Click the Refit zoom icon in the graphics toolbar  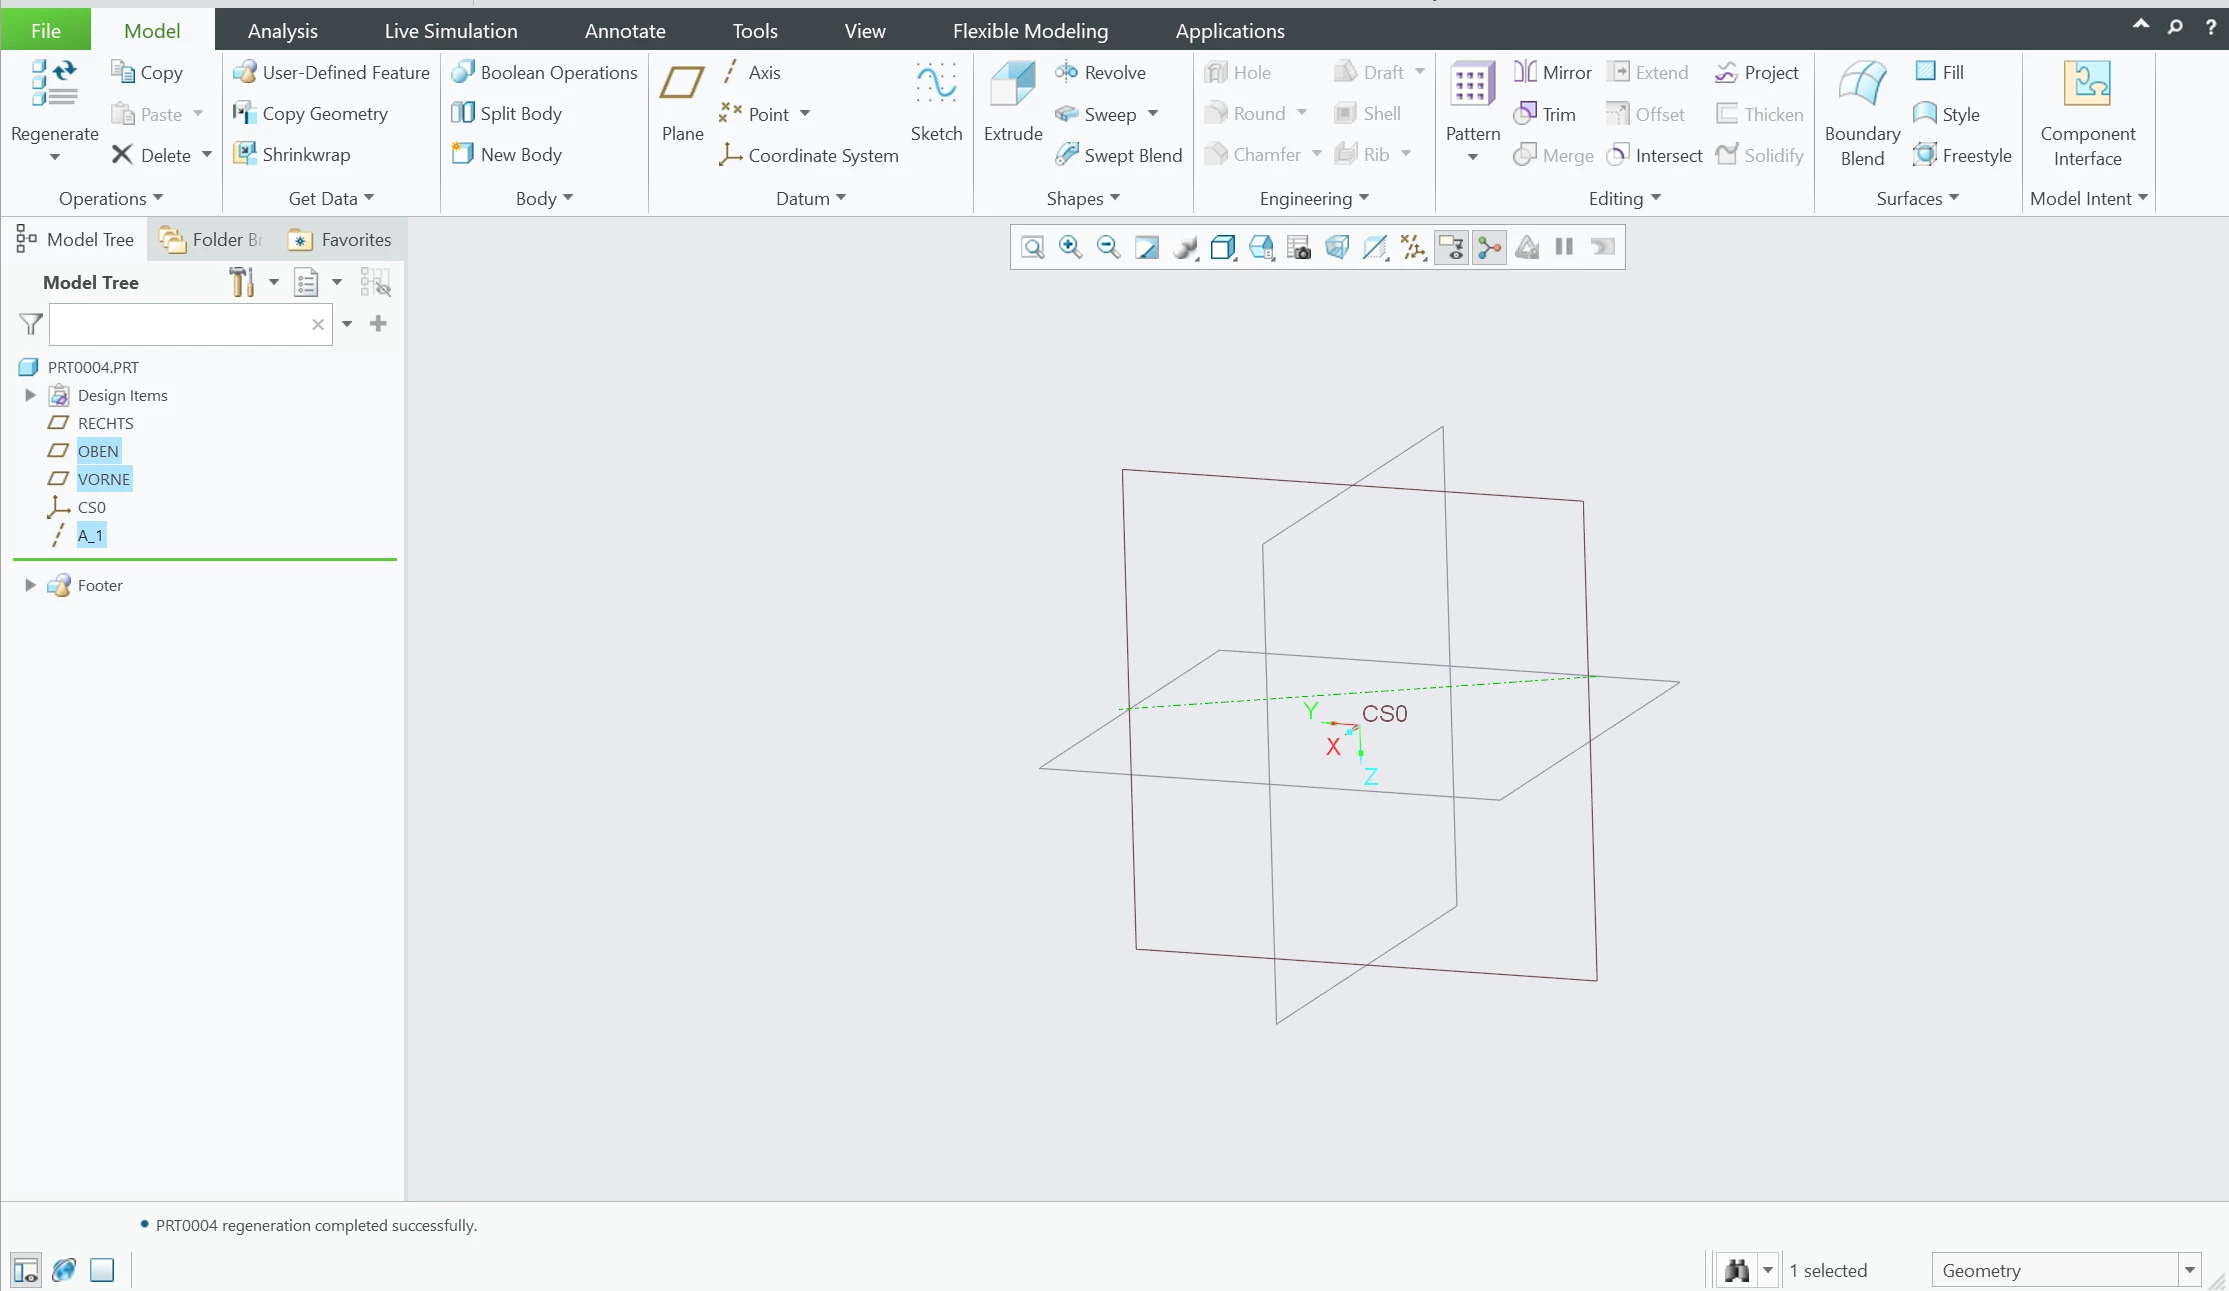point(1033,247)
